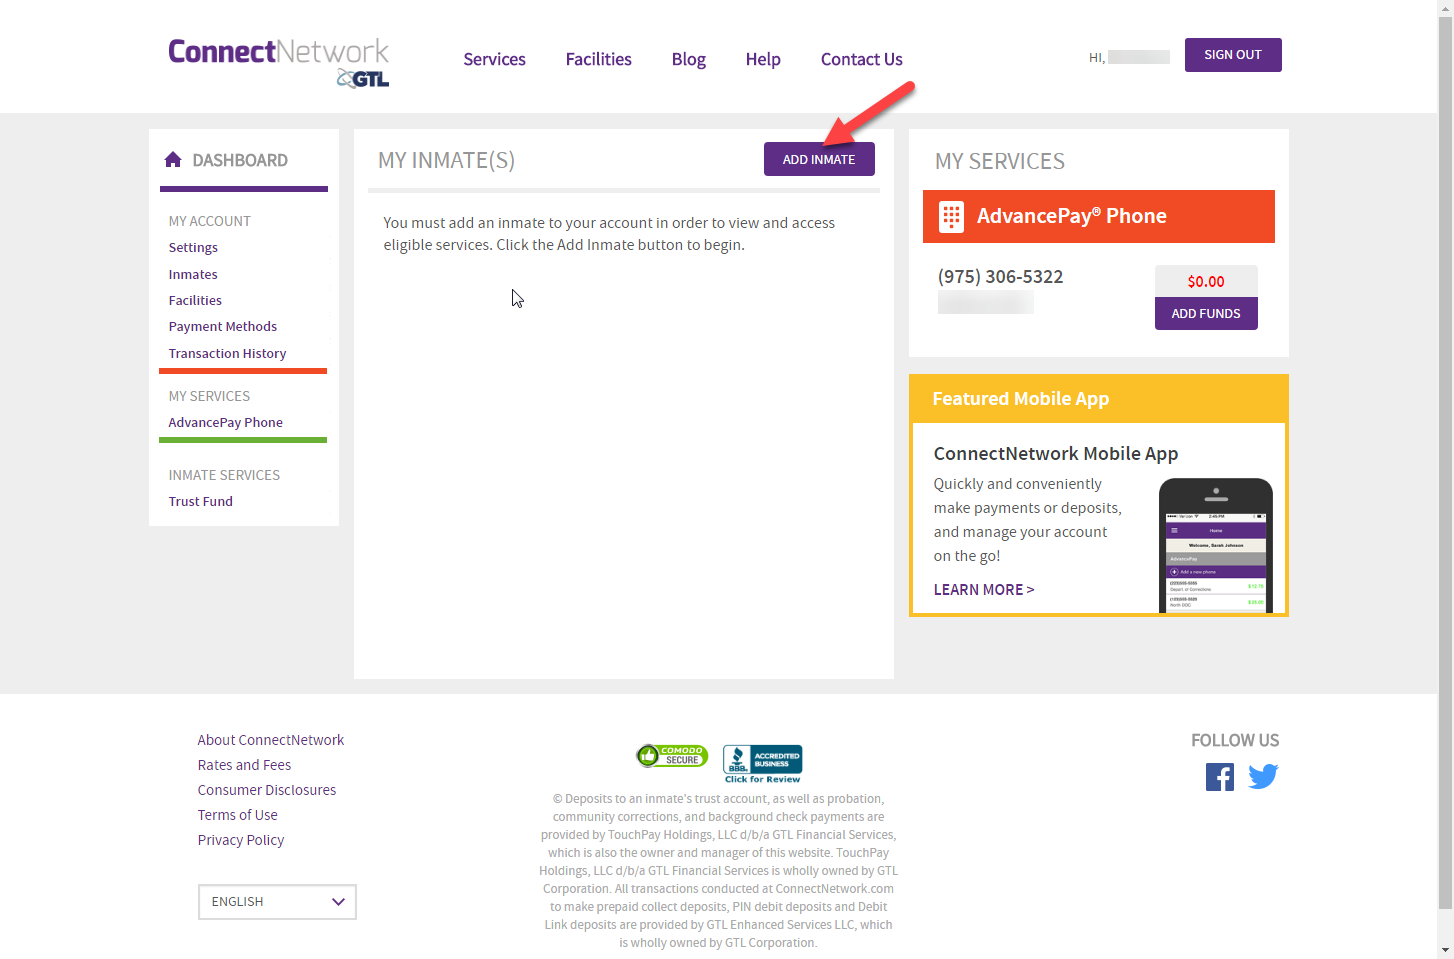The image size is (1454, 959).
Task: Expand the English language dropdown
Action: pyautogui.click(x=277, y=902)
